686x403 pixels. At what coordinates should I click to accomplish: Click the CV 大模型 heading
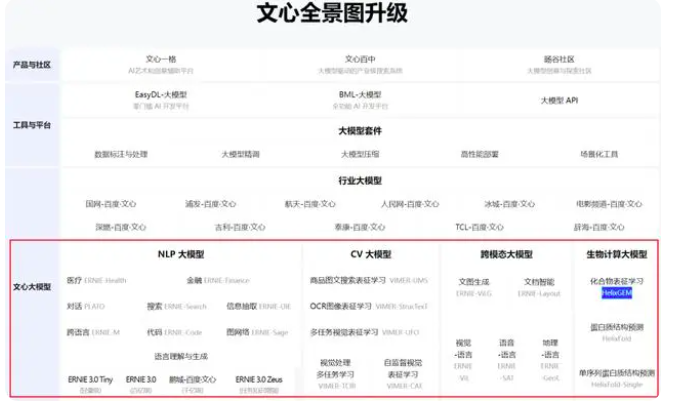(x=371, y=254)
